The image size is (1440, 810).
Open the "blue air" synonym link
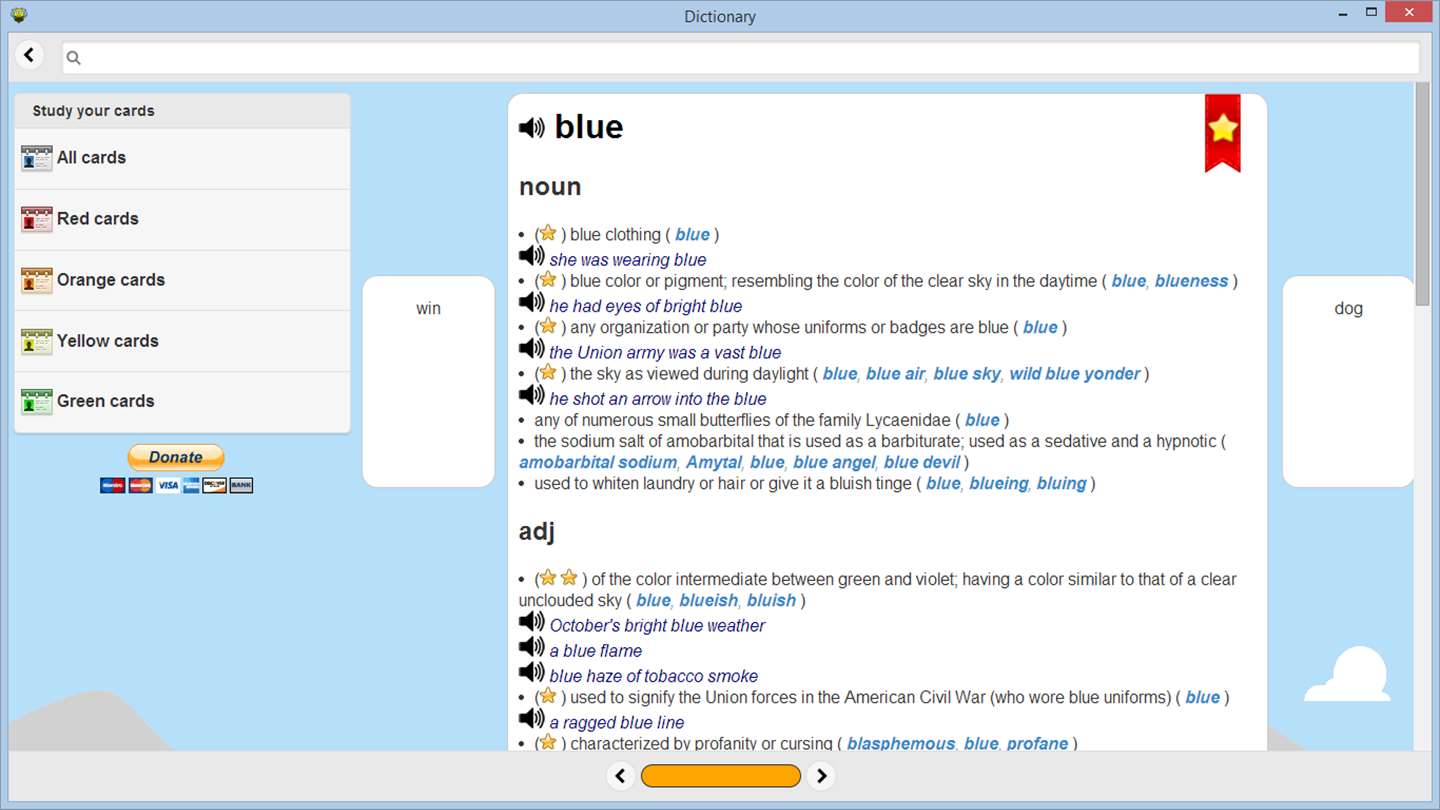pos(895,374)
